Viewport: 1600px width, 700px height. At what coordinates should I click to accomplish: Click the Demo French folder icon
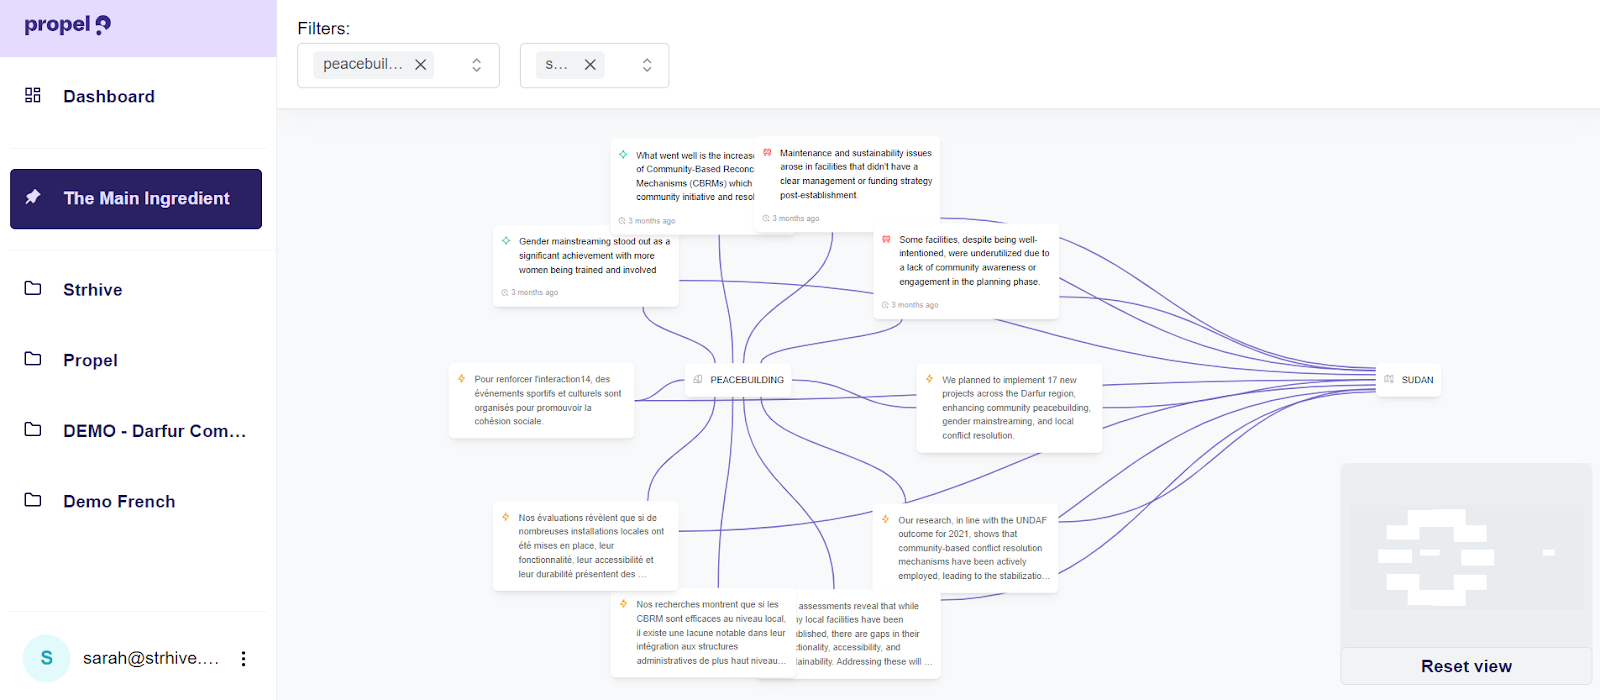33,500
